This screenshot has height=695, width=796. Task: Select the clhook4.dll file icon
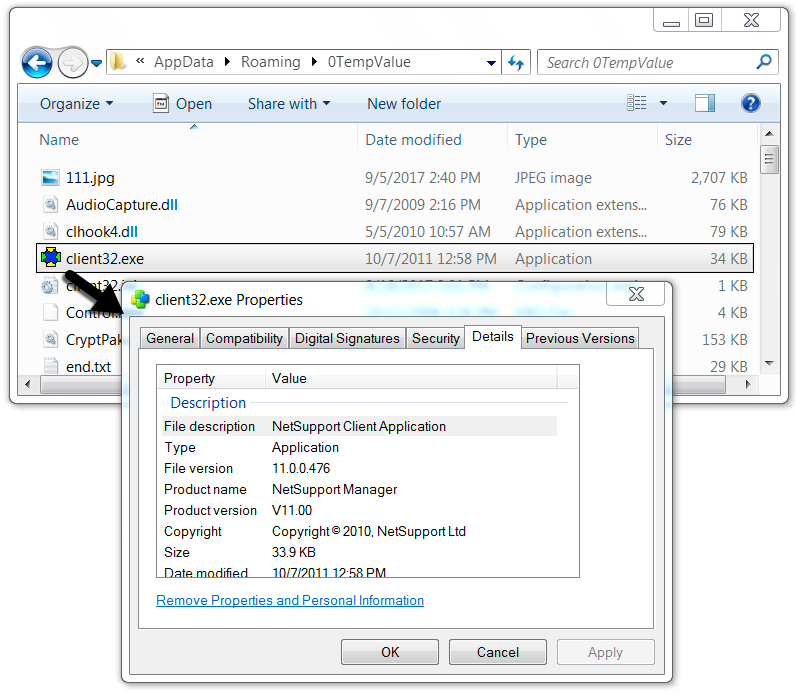coord(50,231)
